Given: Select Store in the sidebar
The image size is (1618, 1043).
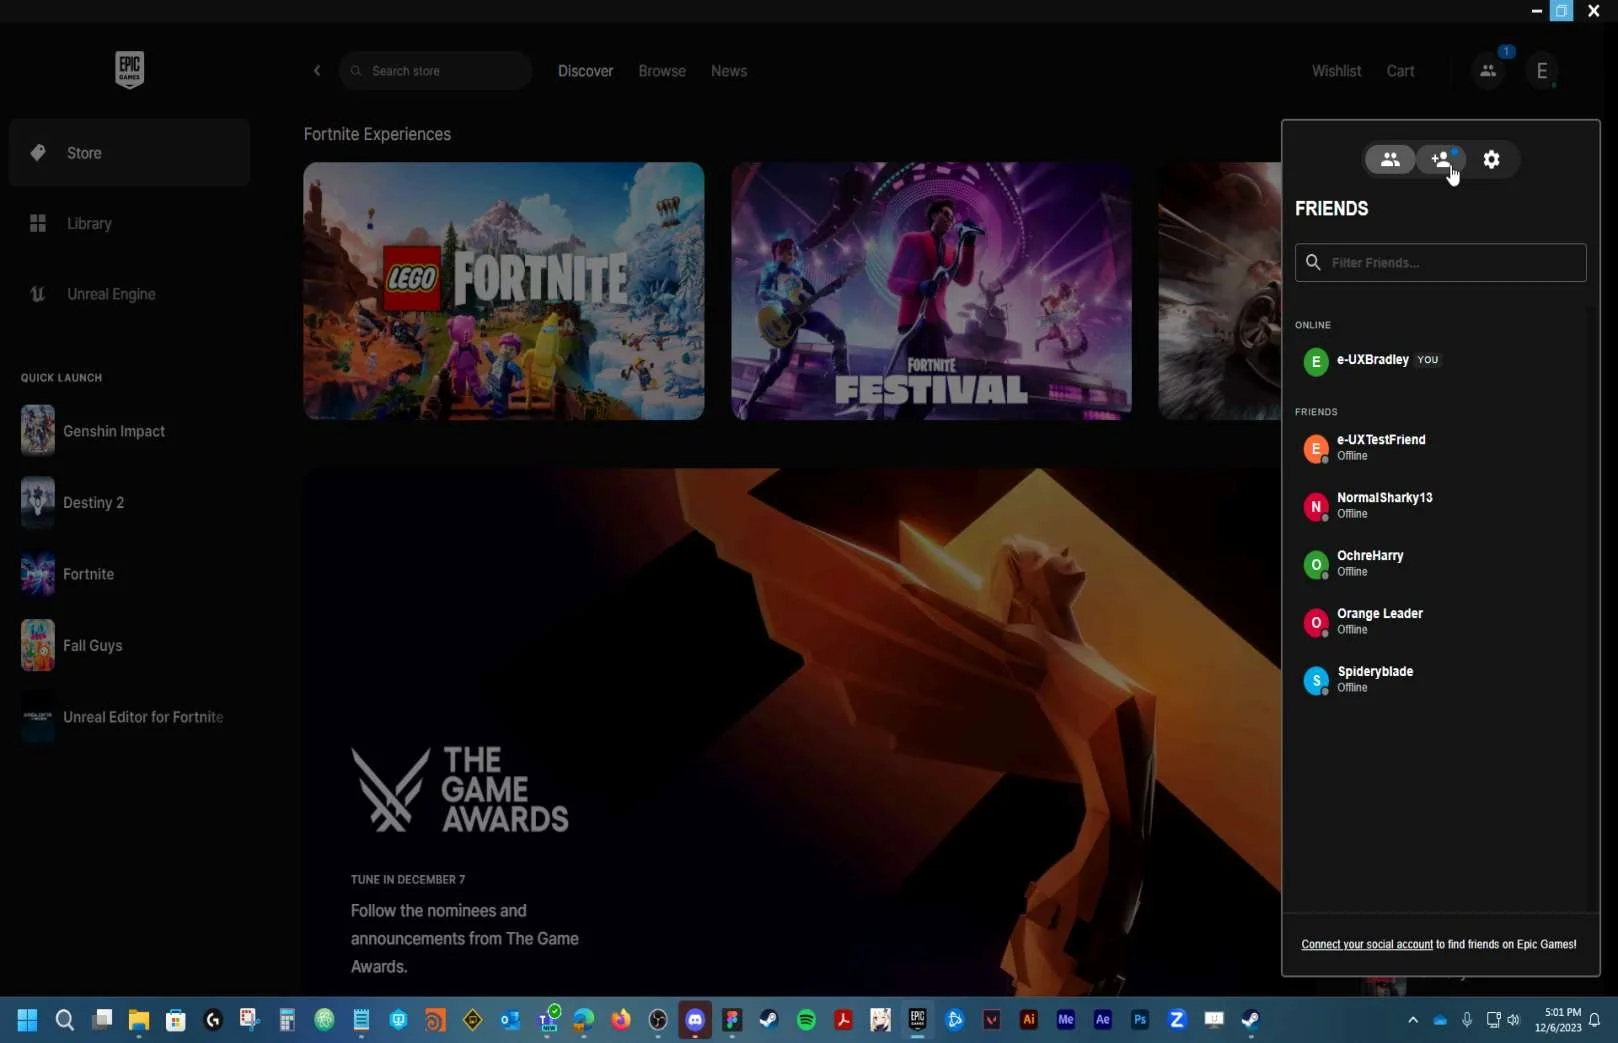Looking at the screenshot, I should coord(129,153).
